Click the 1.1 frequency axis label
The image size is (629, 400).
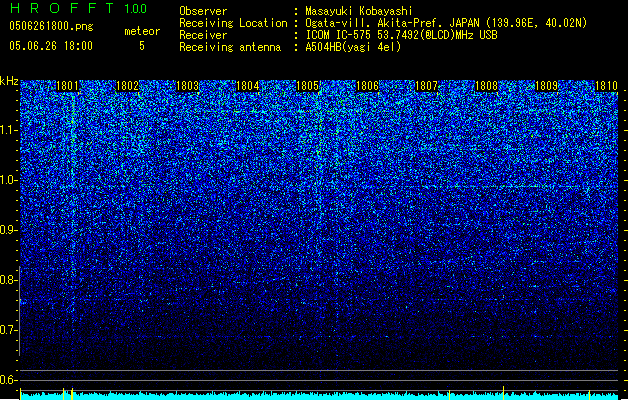pos(9,130)
